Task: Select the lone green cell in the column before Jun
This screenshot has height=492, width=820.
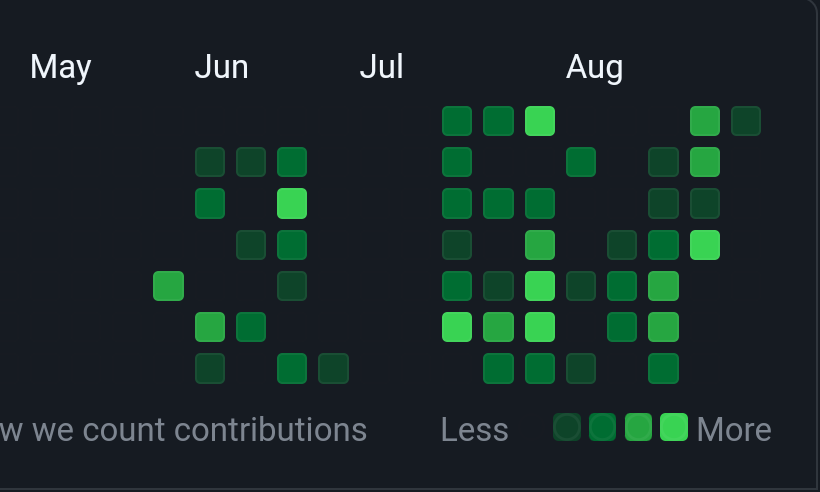Action: tap(168, 286)
